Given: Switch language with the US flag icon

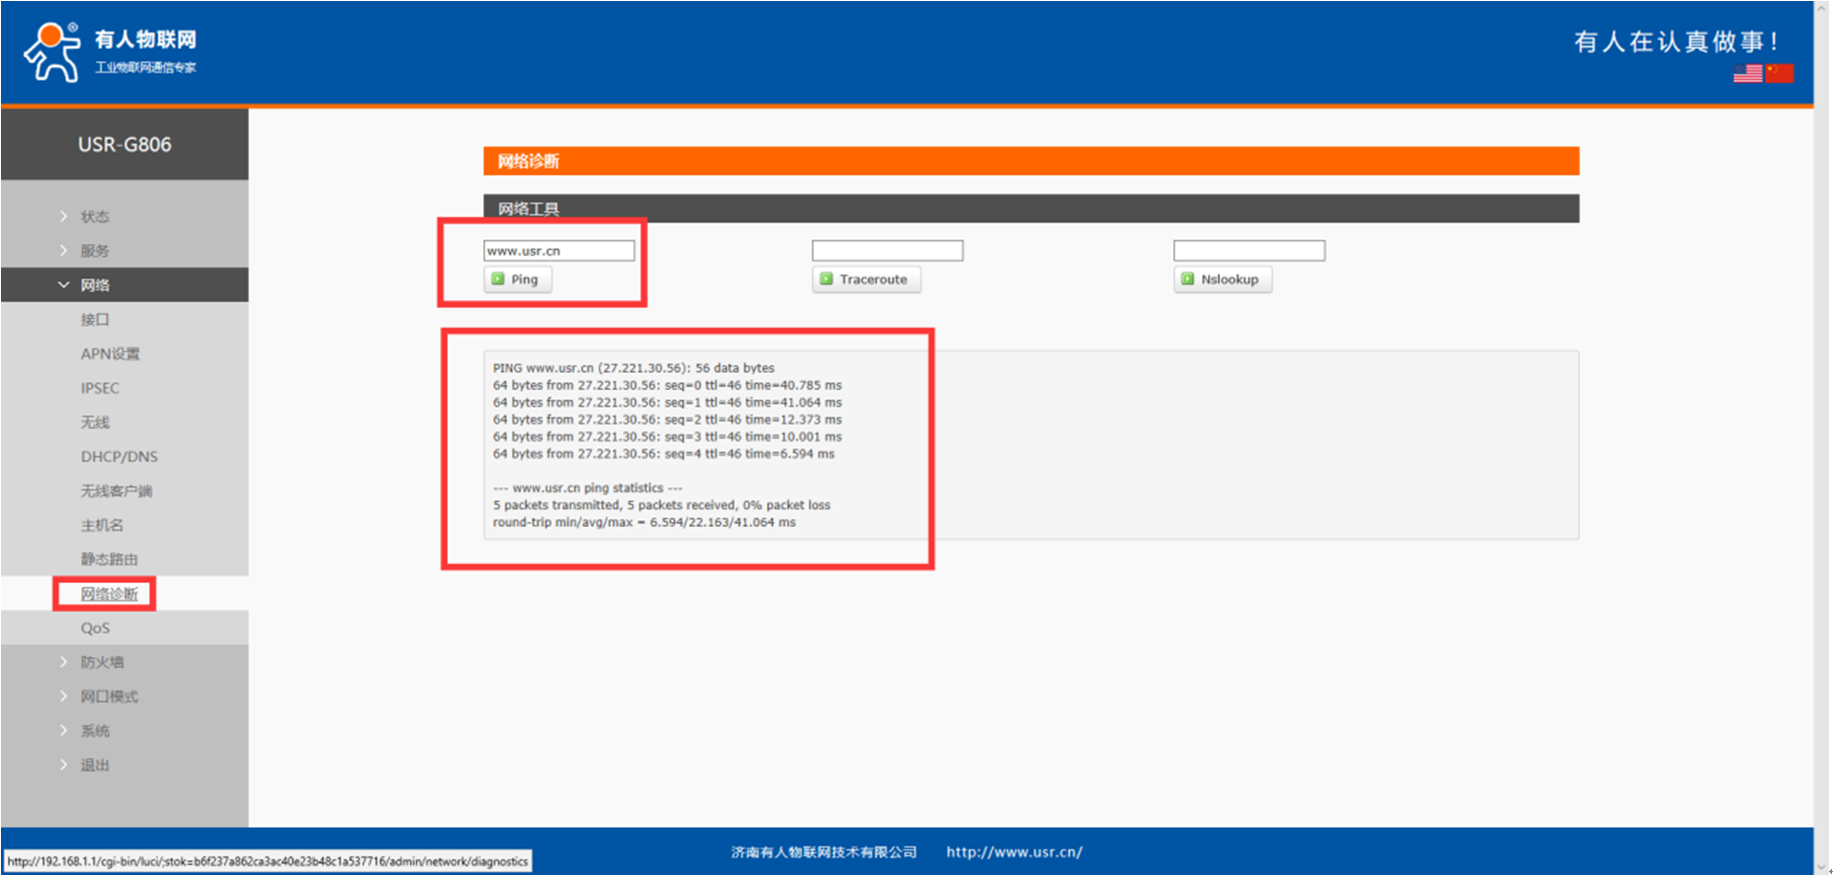Looking at the screenshot, I should point(1747,74).
